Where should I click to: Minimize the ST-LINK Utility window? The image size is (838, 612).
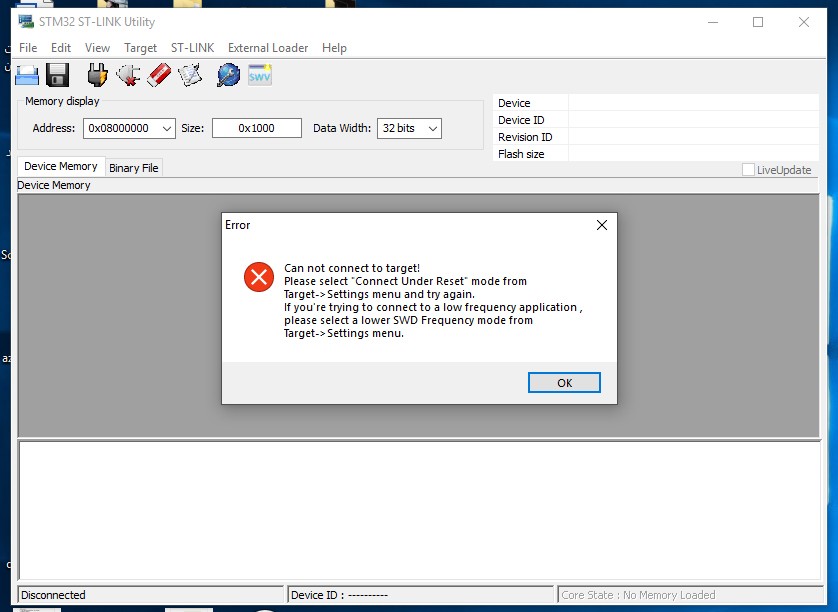pyautogui.click(x=712, y=22)
